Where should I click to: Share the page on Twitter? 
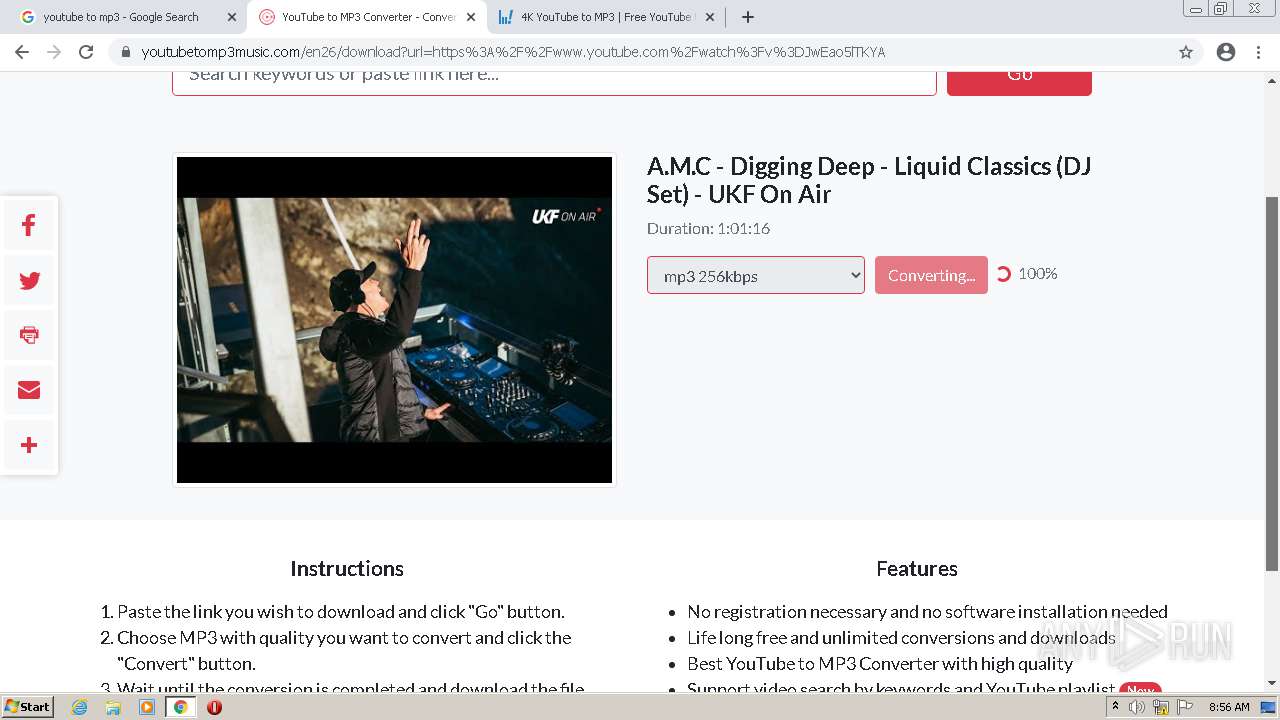(29, 281)
